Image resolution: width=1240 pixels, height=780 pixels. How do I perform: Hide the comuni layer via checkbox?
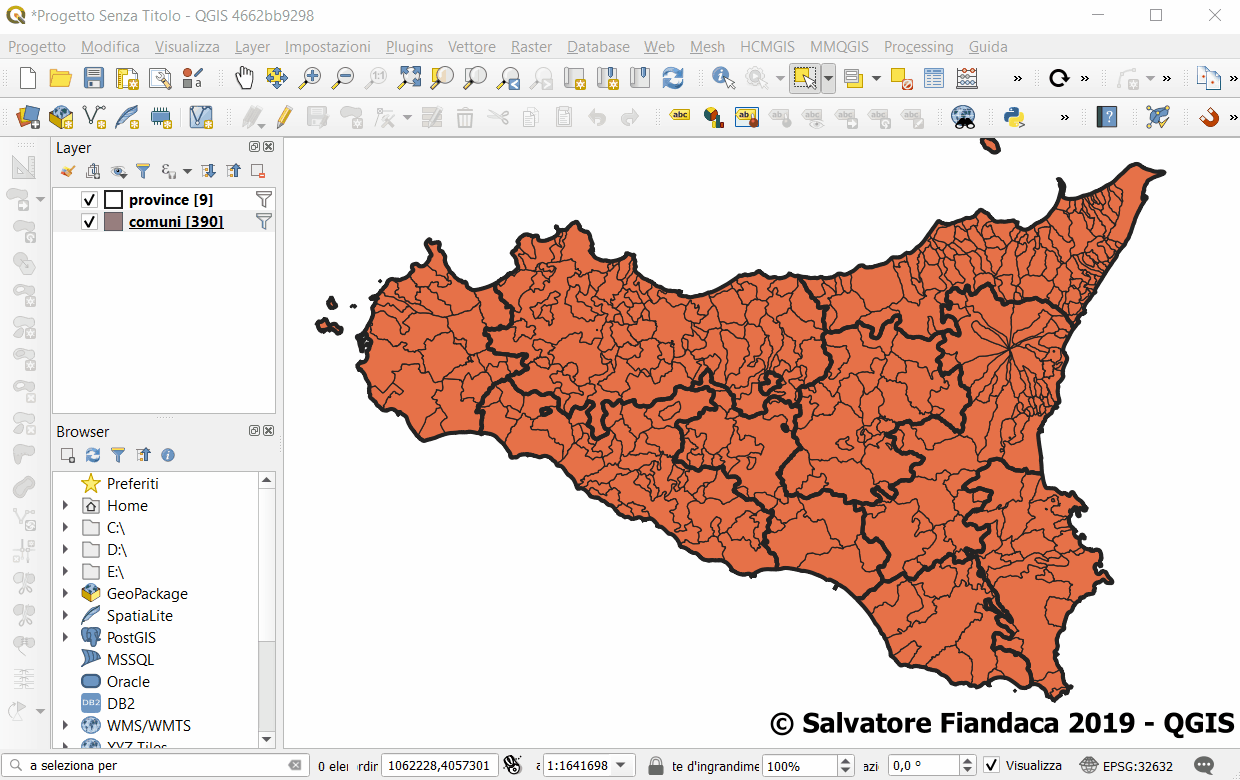pos(89,222)
